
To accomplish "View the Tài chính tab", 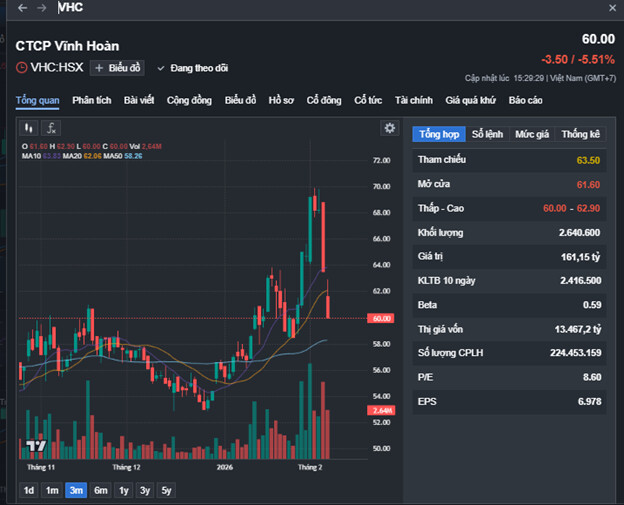I will pyautogui.click(x=413, y=100).
